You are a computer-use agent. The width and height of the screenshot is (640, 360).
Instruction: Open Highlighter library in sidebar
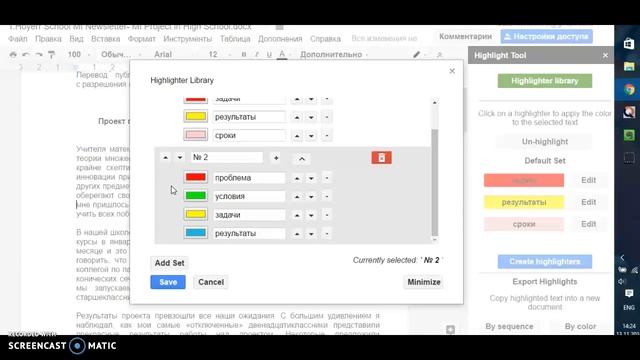tap(544, 81)
